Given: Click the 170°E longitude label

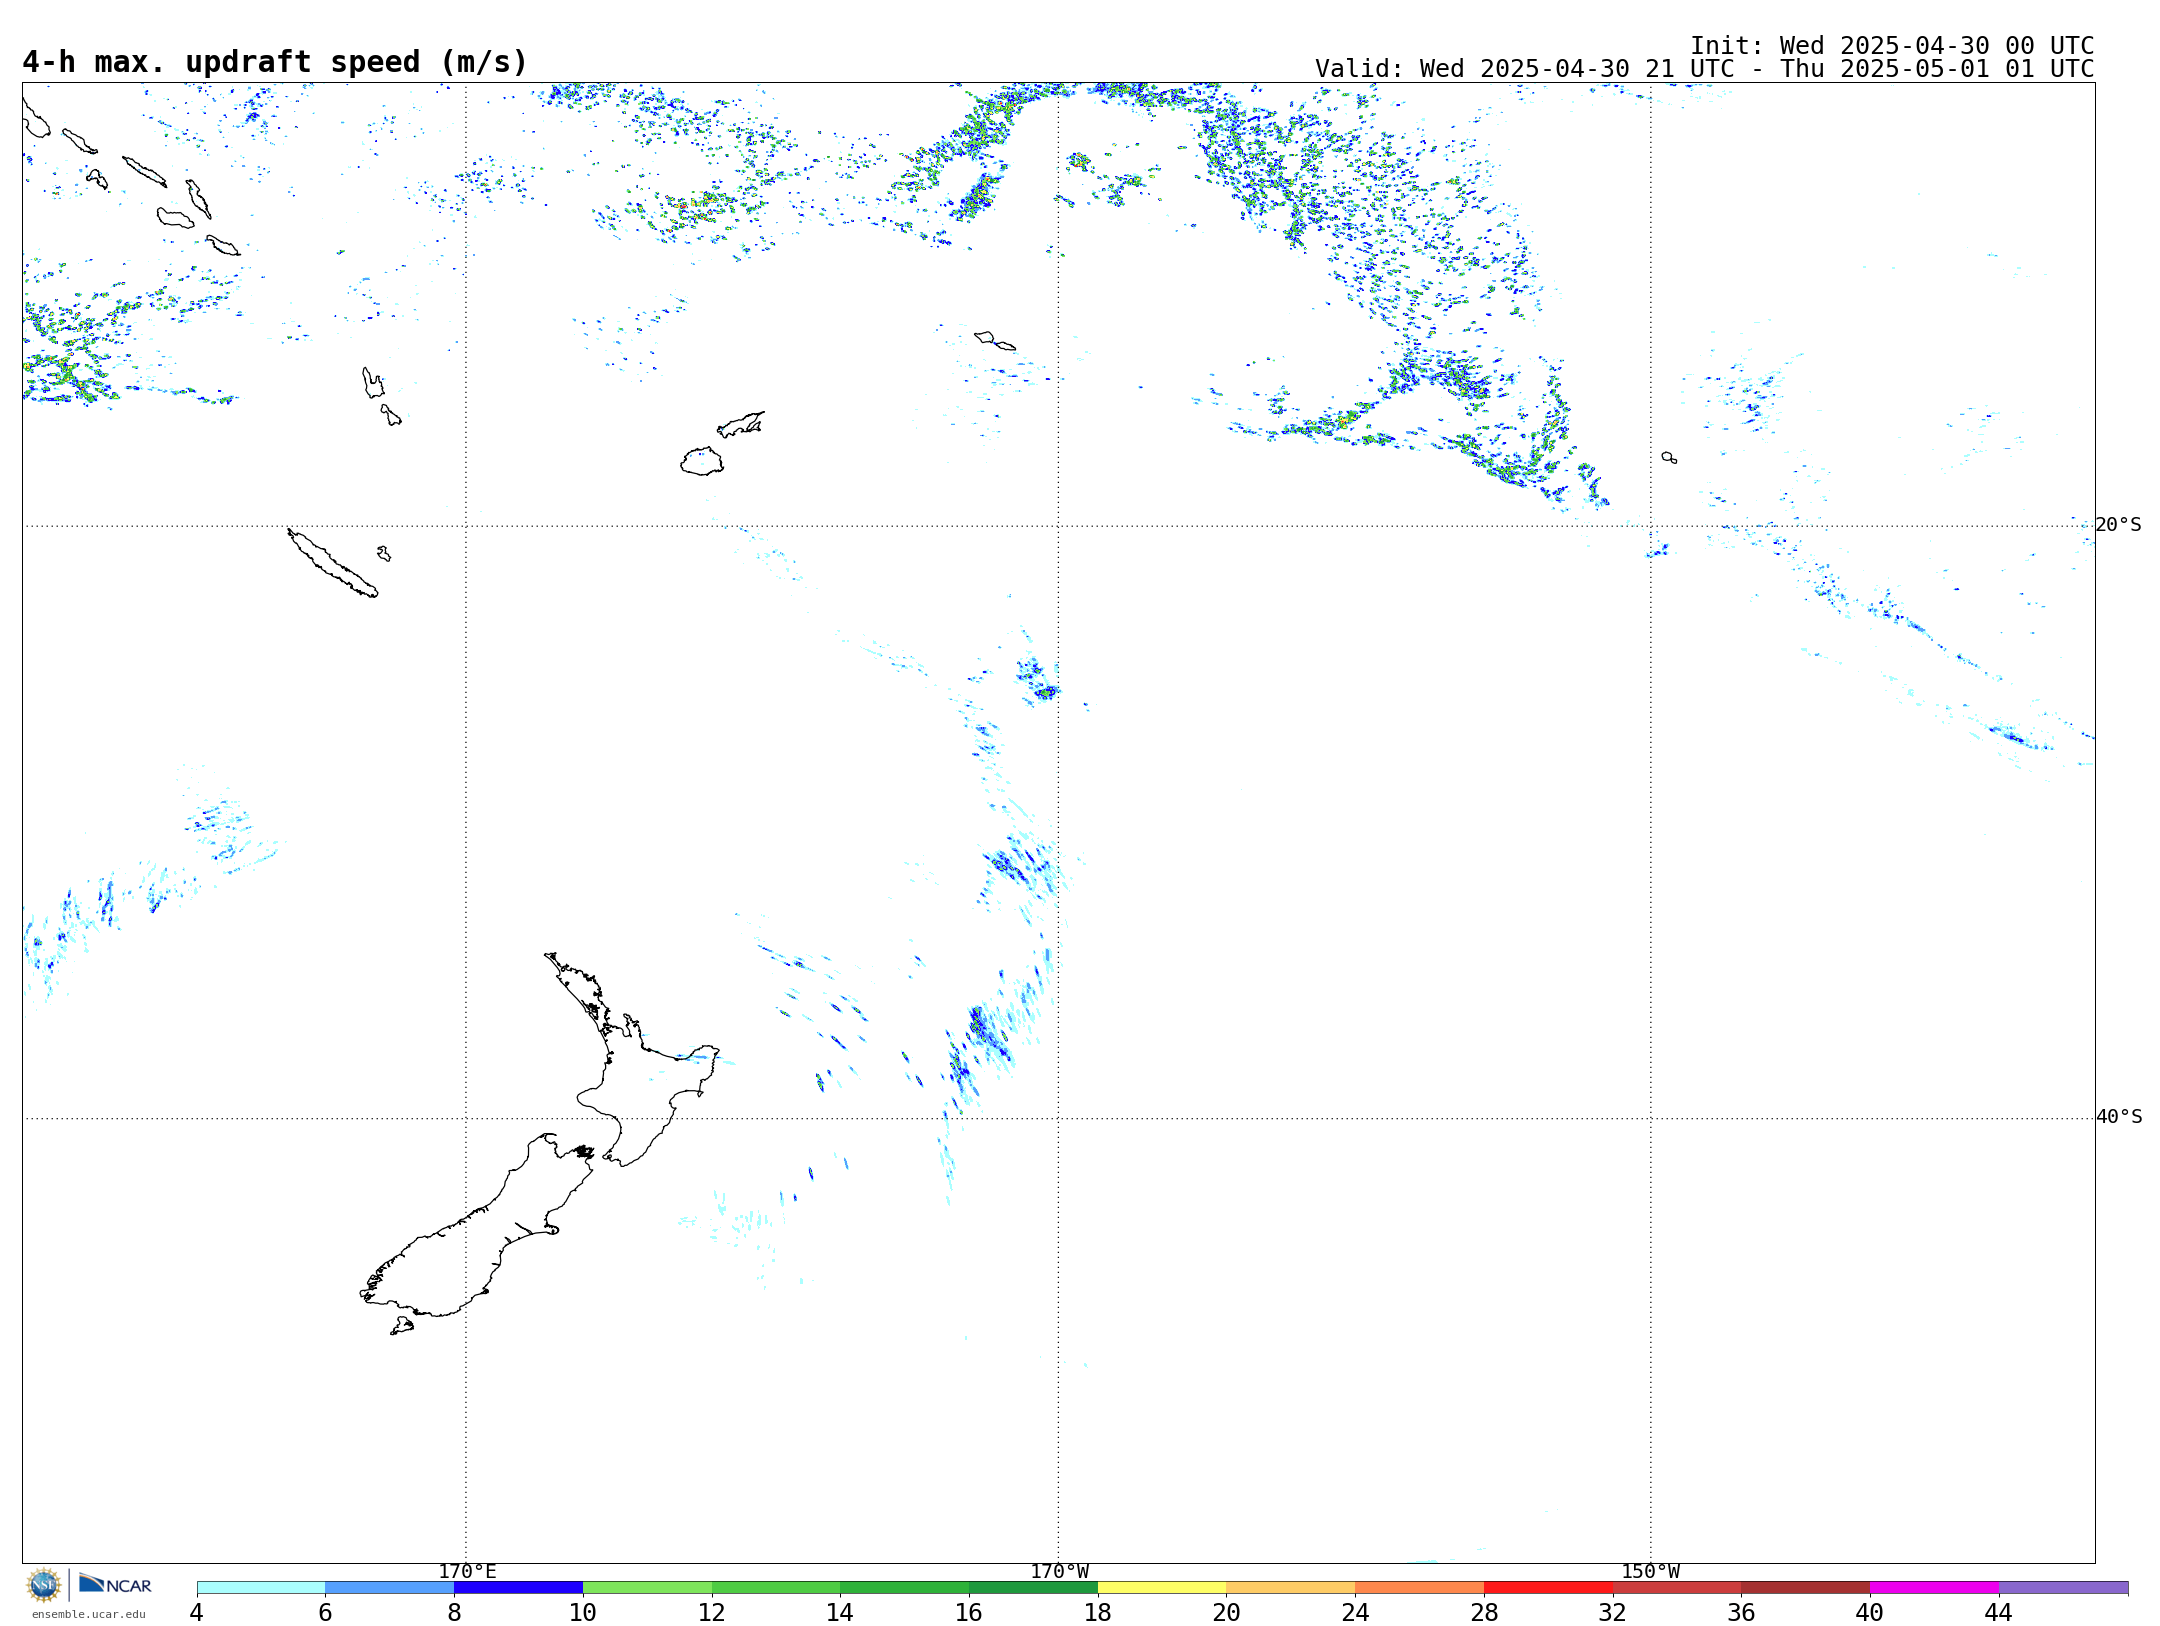Looking at the screenshot, I should (x=467, y=1572).
